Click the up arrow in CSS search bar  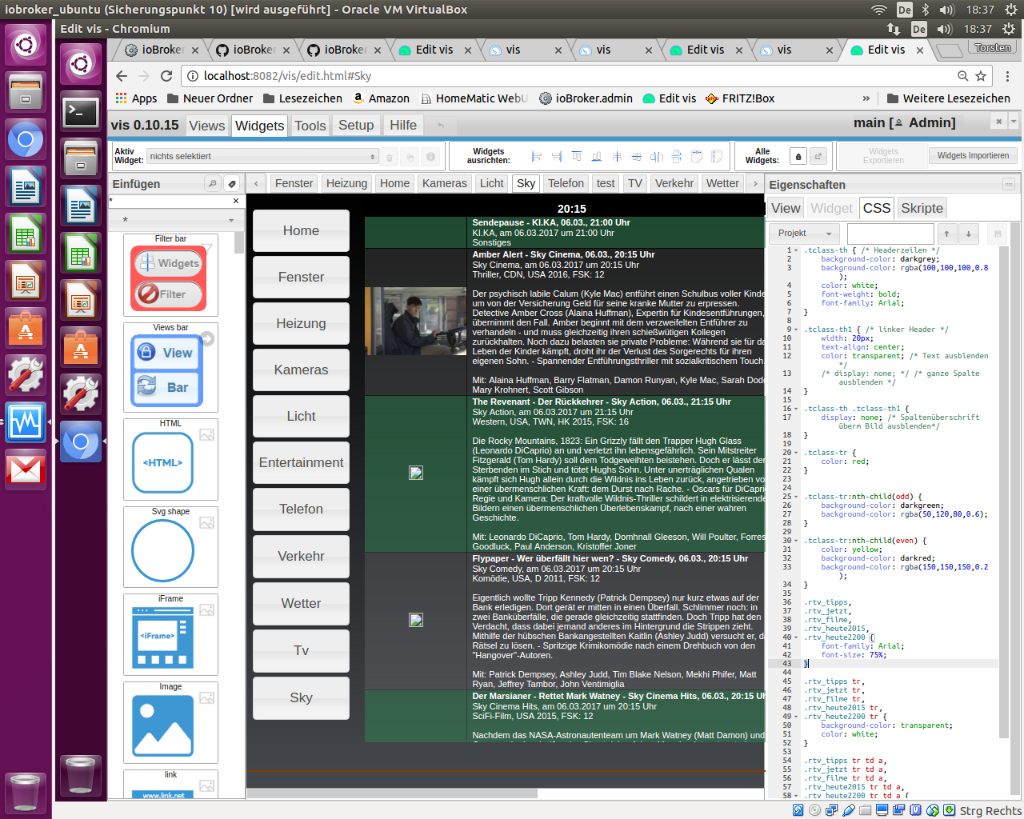(x=947, y=234)
